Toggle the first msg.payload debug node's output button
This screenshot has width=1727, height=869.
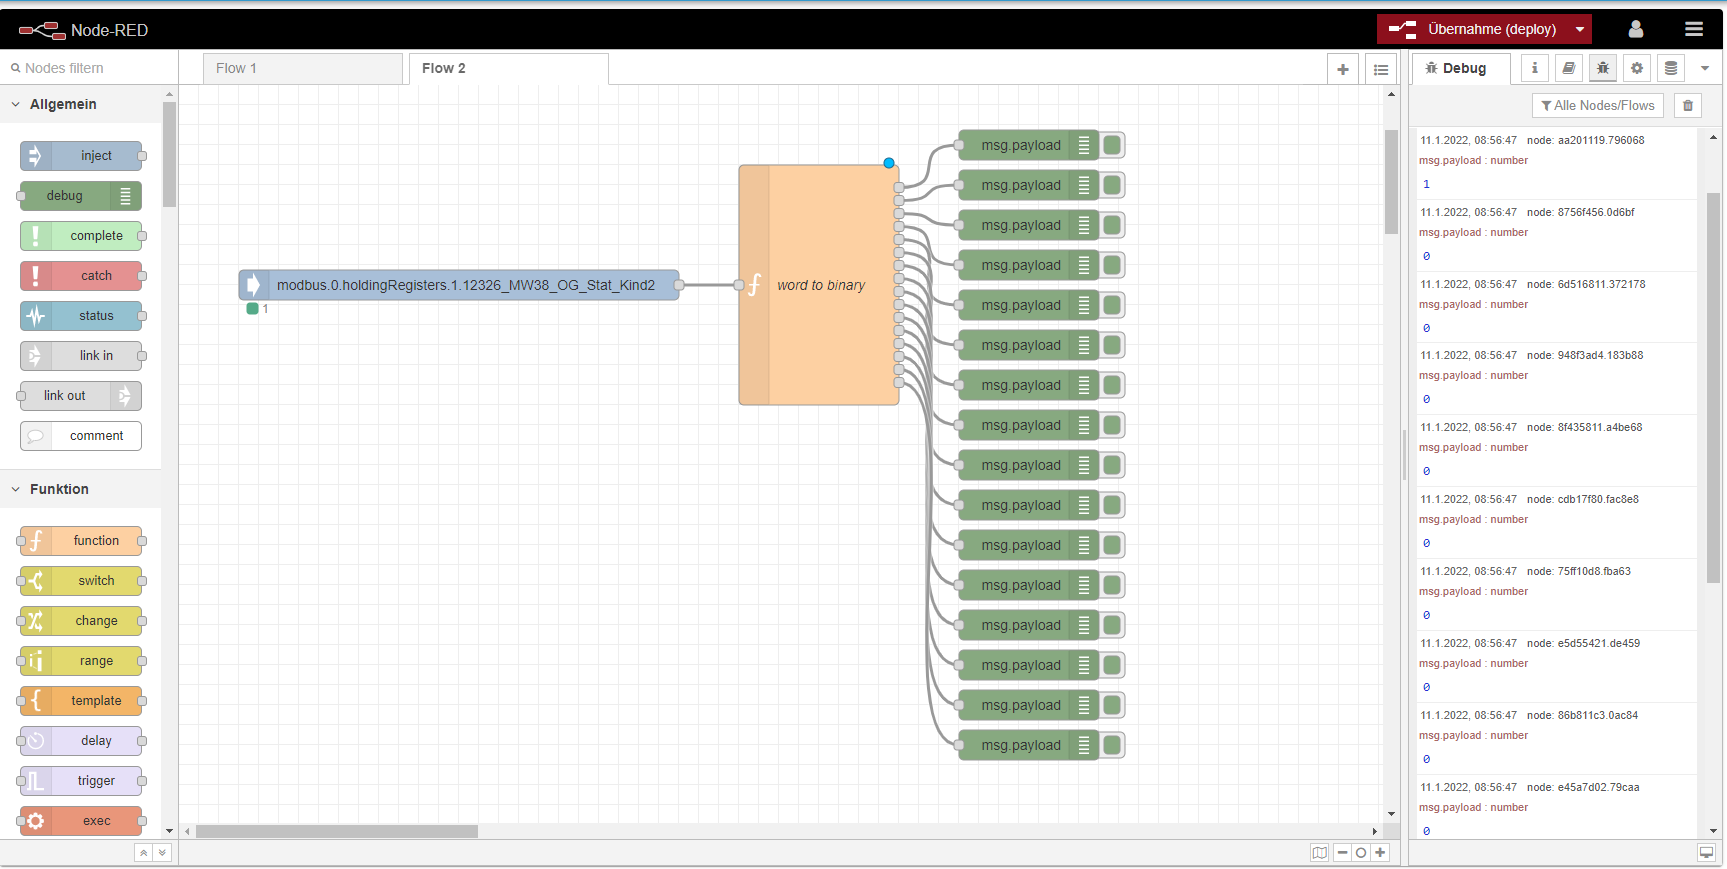[1112, 145]
